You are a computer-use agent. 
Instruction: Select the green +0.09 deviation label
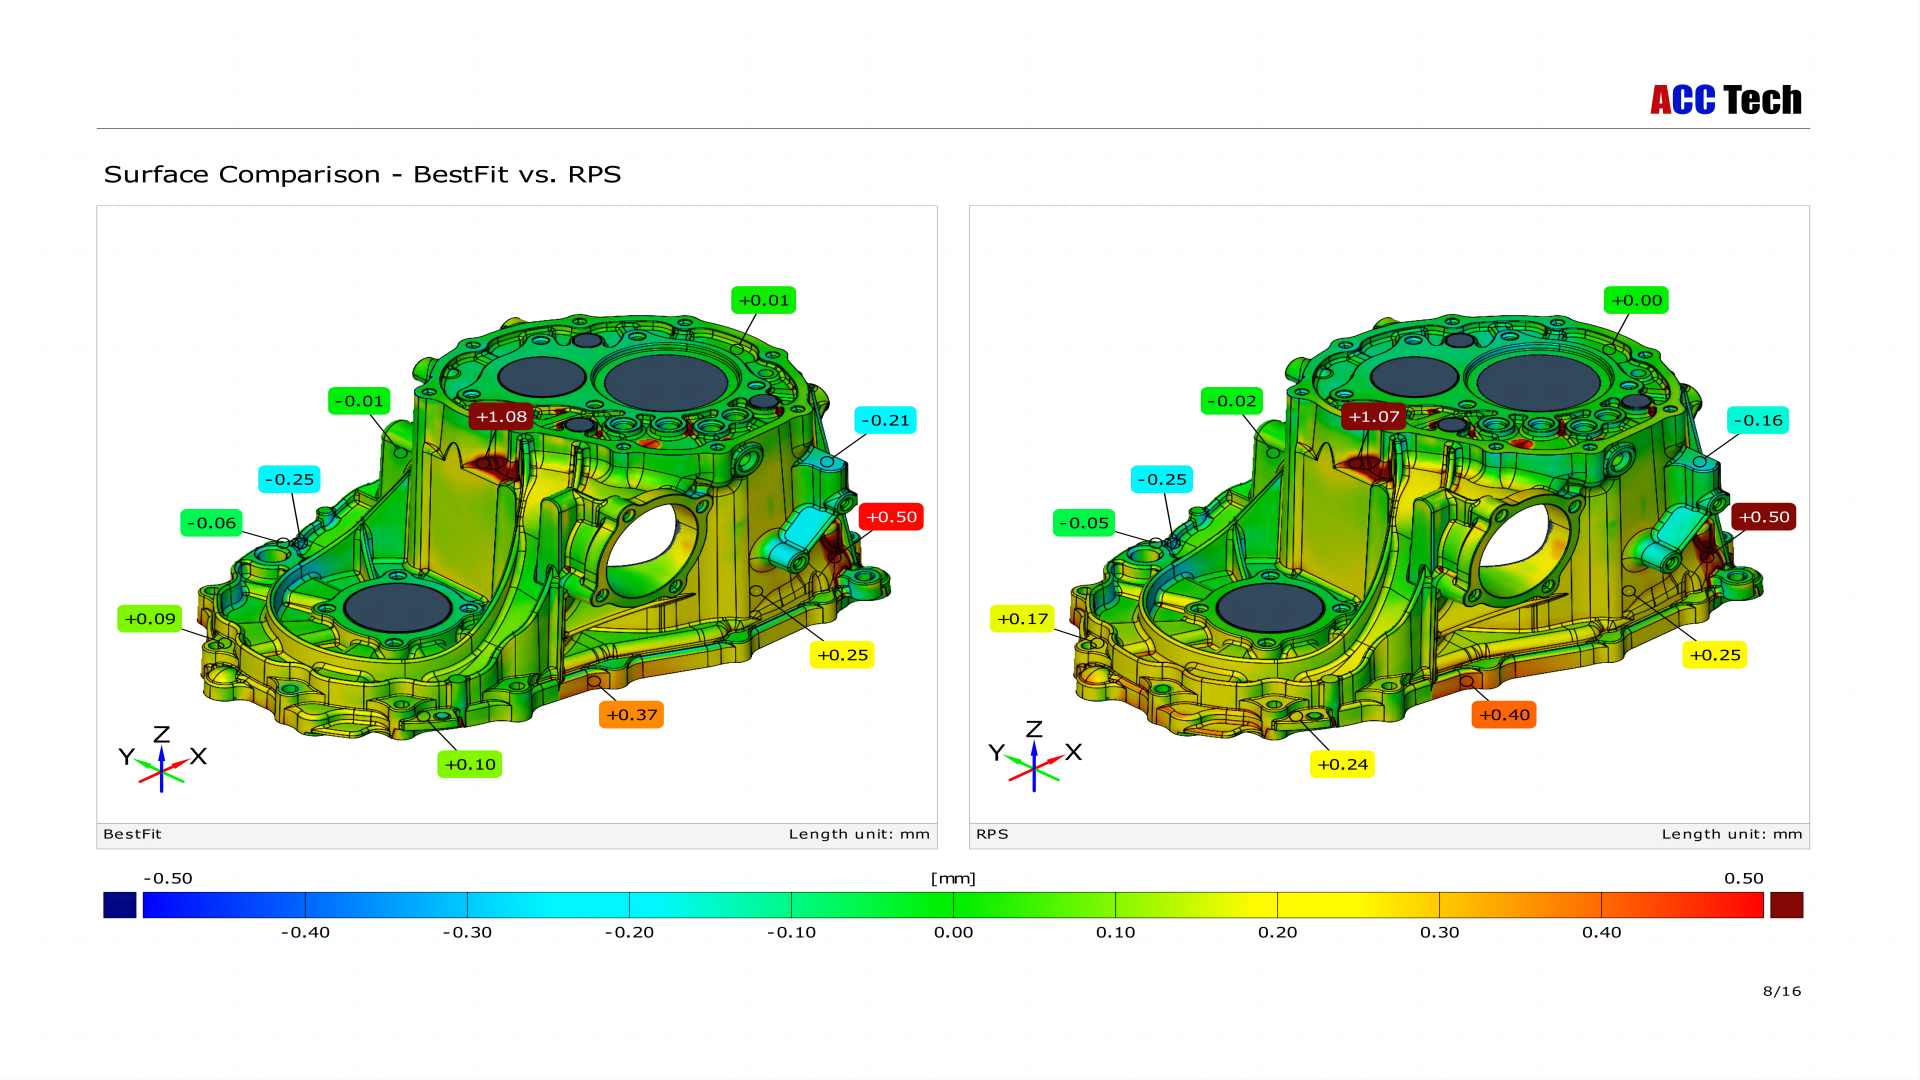pos(150,619)
